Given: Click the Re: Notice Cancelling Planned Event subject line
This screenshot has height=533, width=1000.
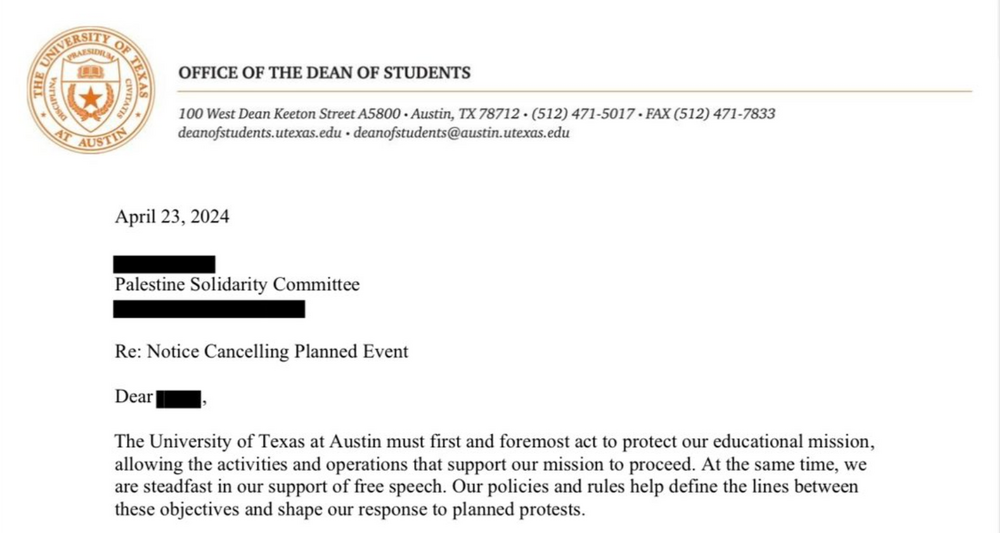Looking at the screenshot, I should 262,351.
